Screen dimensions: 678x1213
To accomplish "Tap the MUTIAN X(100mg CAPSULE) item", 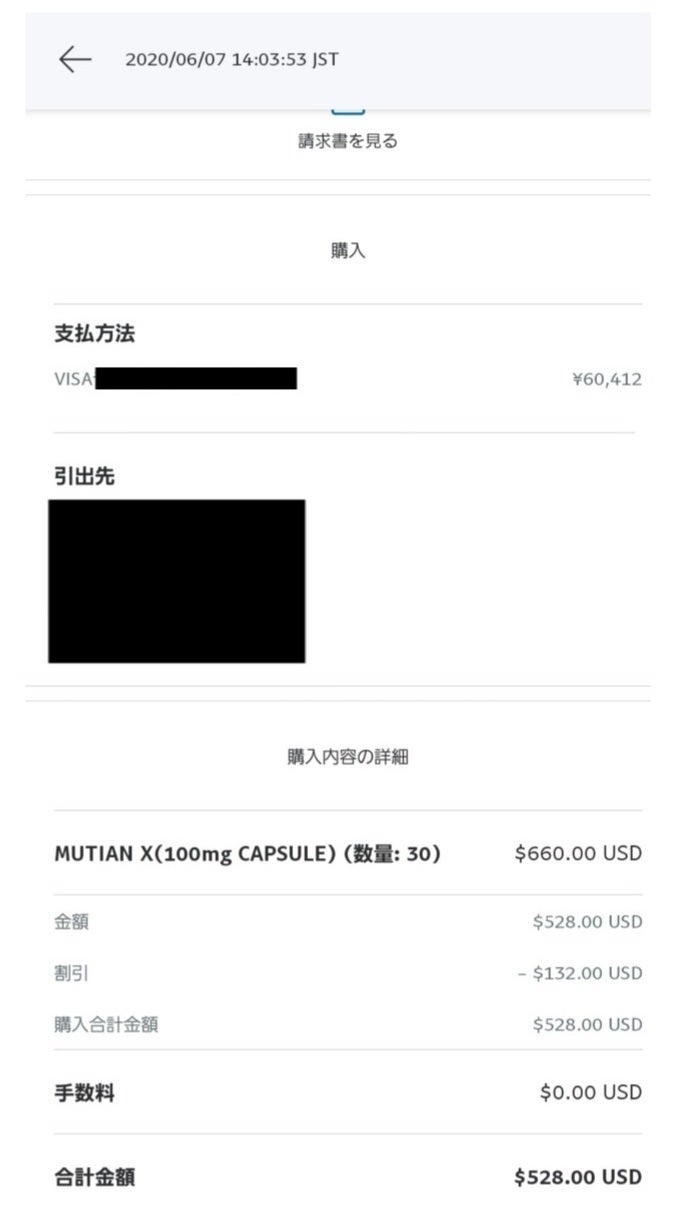I will [247, 854].
